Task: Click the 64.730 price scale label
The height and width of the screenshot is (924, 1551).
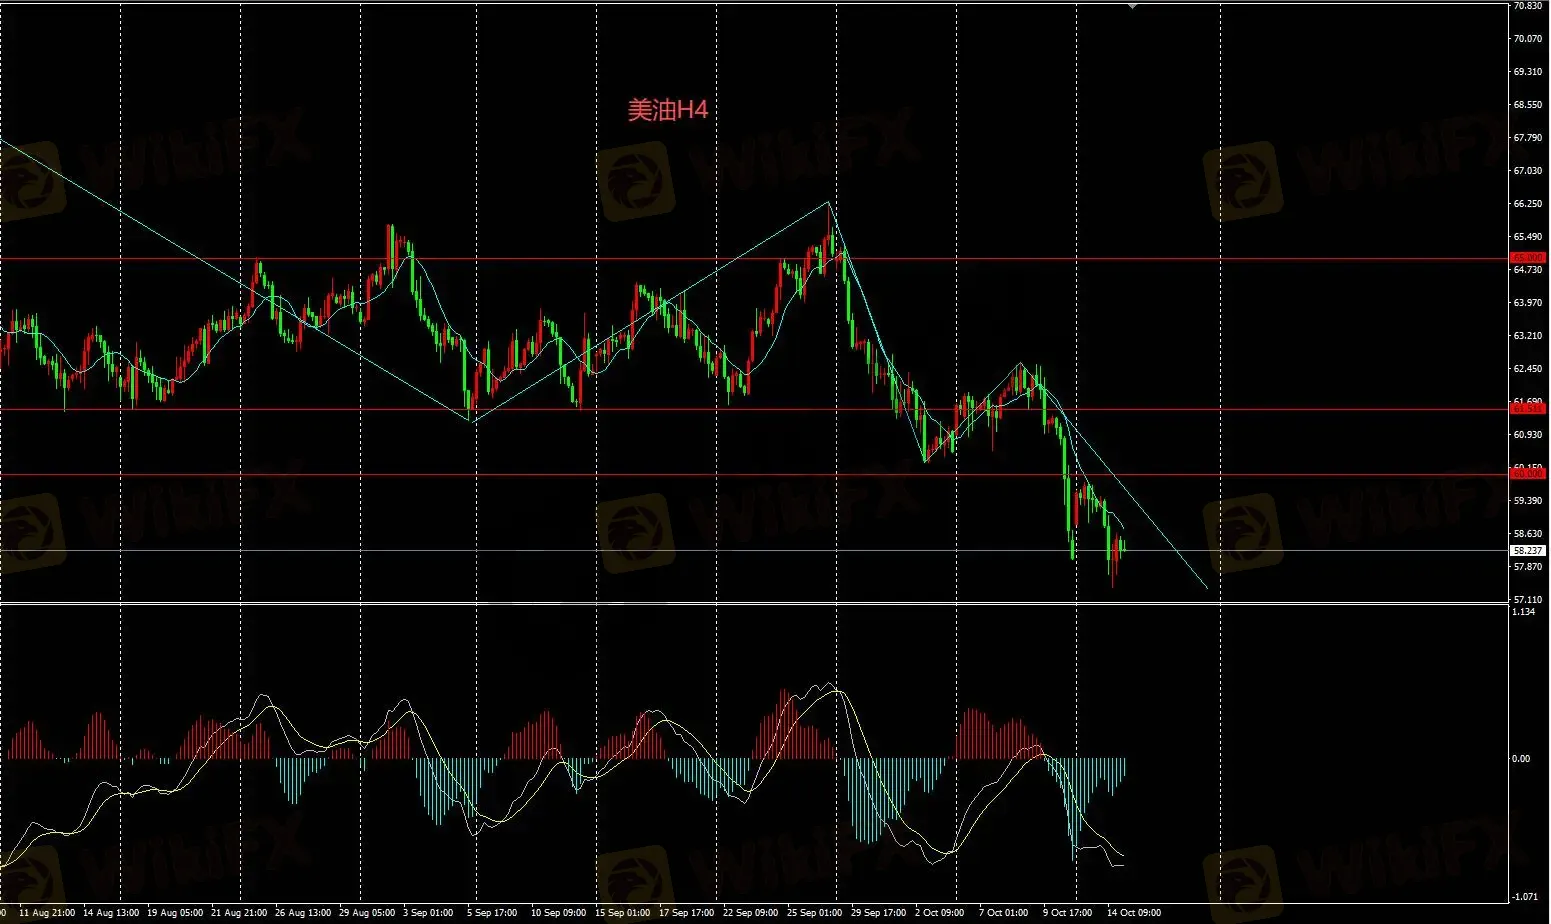Action: pyautogui.click(x=1527, y=270)
